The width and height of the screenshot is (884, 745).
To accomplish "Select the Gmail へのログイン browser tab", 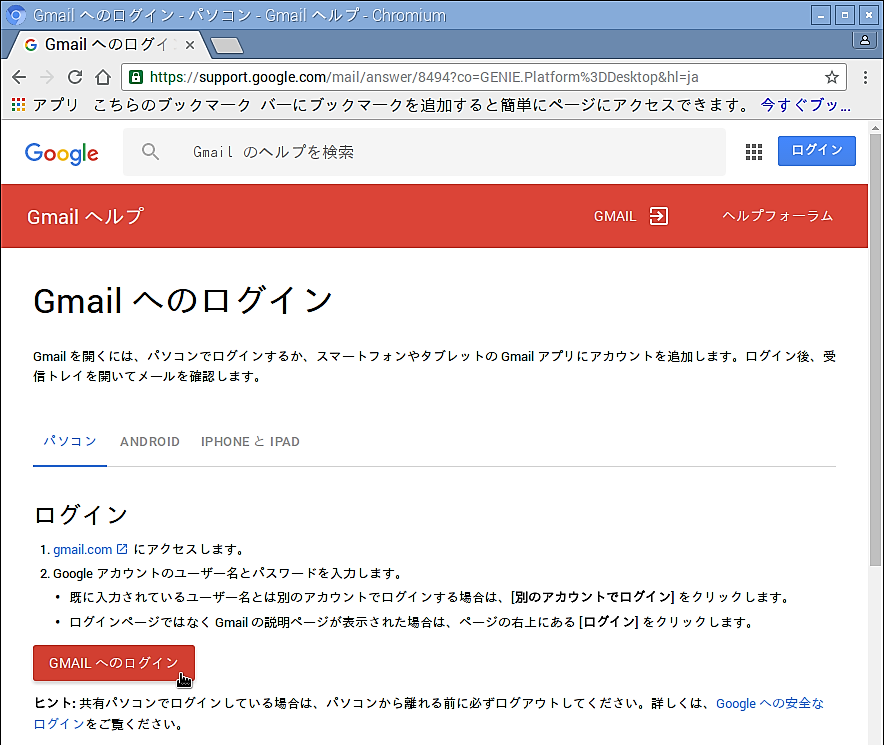I will point(107,45).
